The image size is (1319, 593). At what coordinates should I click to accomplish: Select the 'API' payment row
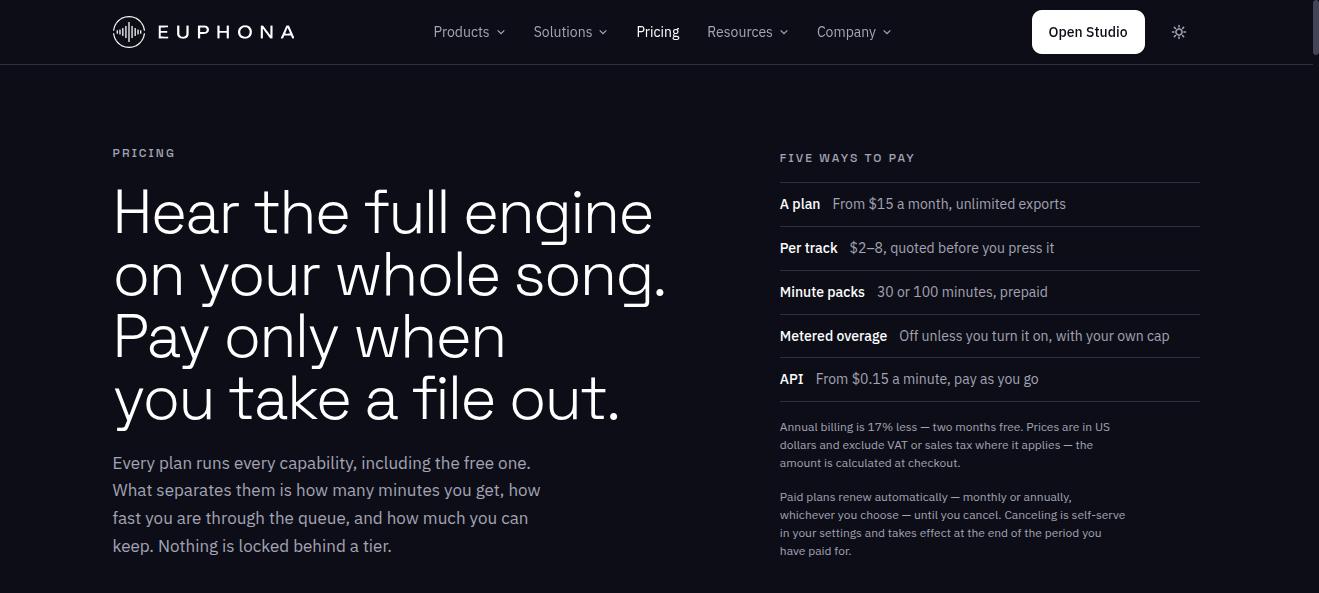tap(989, 379)
